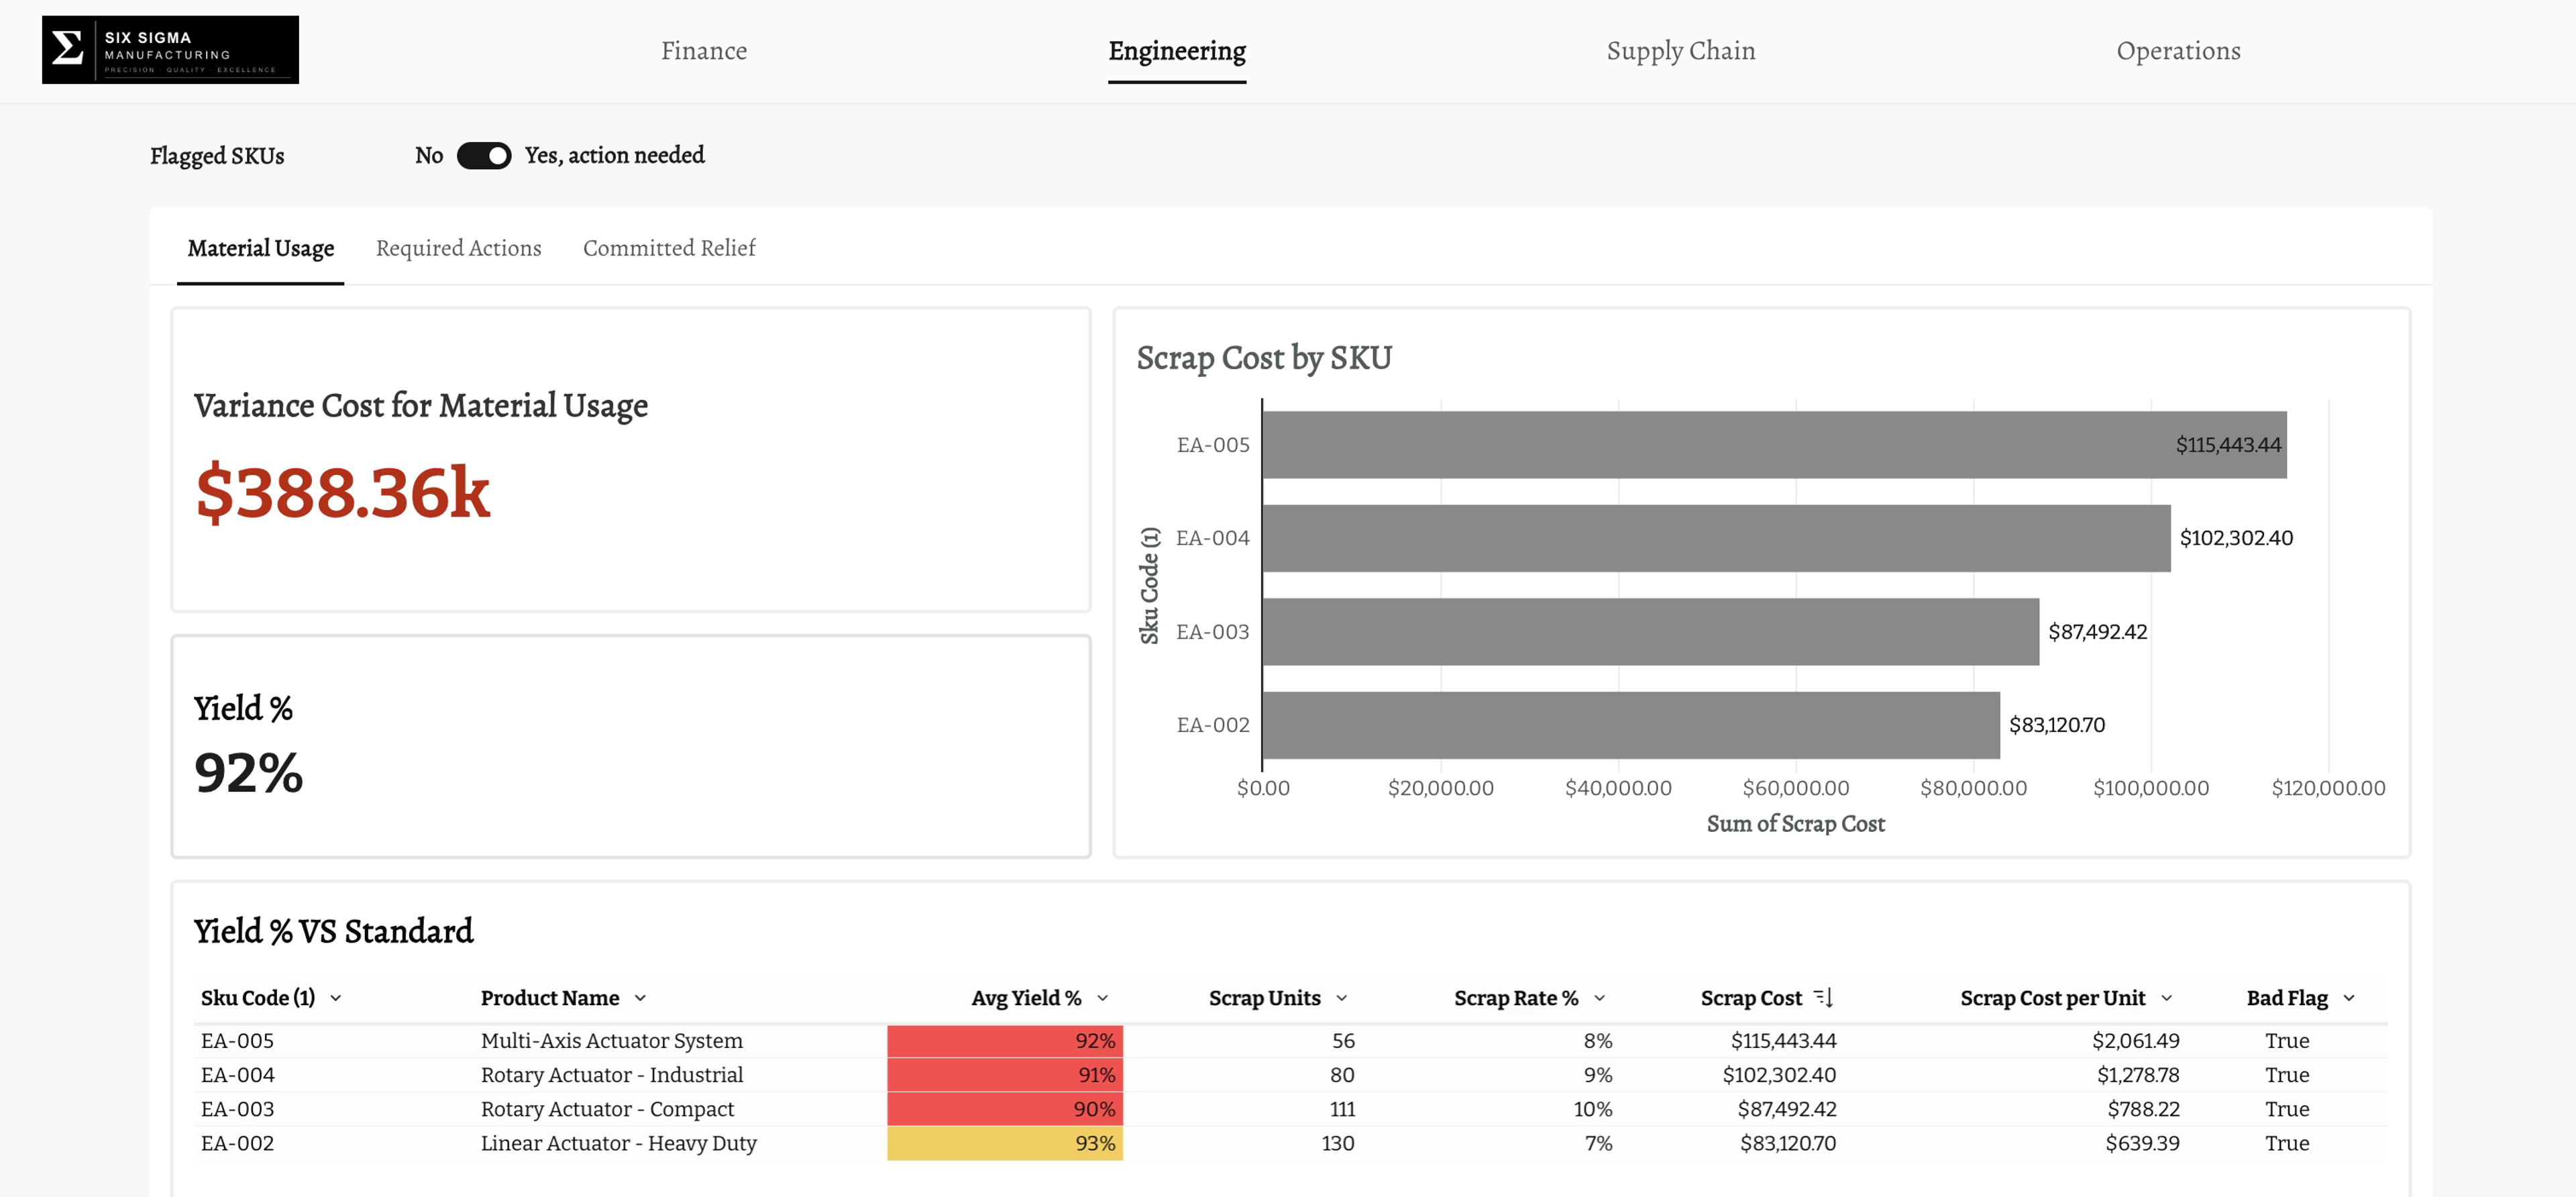Click the yellow 93% yield cell
The image size is (2576, 1197).
[x=1005, y=1143]
